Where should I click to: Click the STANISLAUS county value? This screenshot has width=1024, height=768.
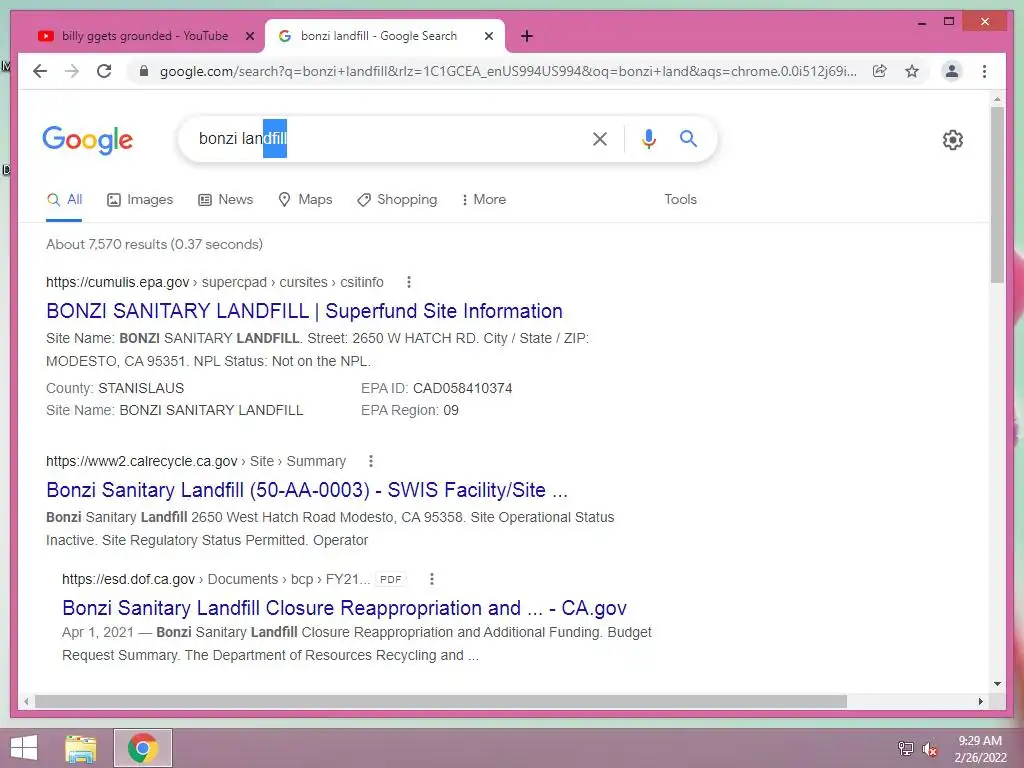click(x=141, y=389)
